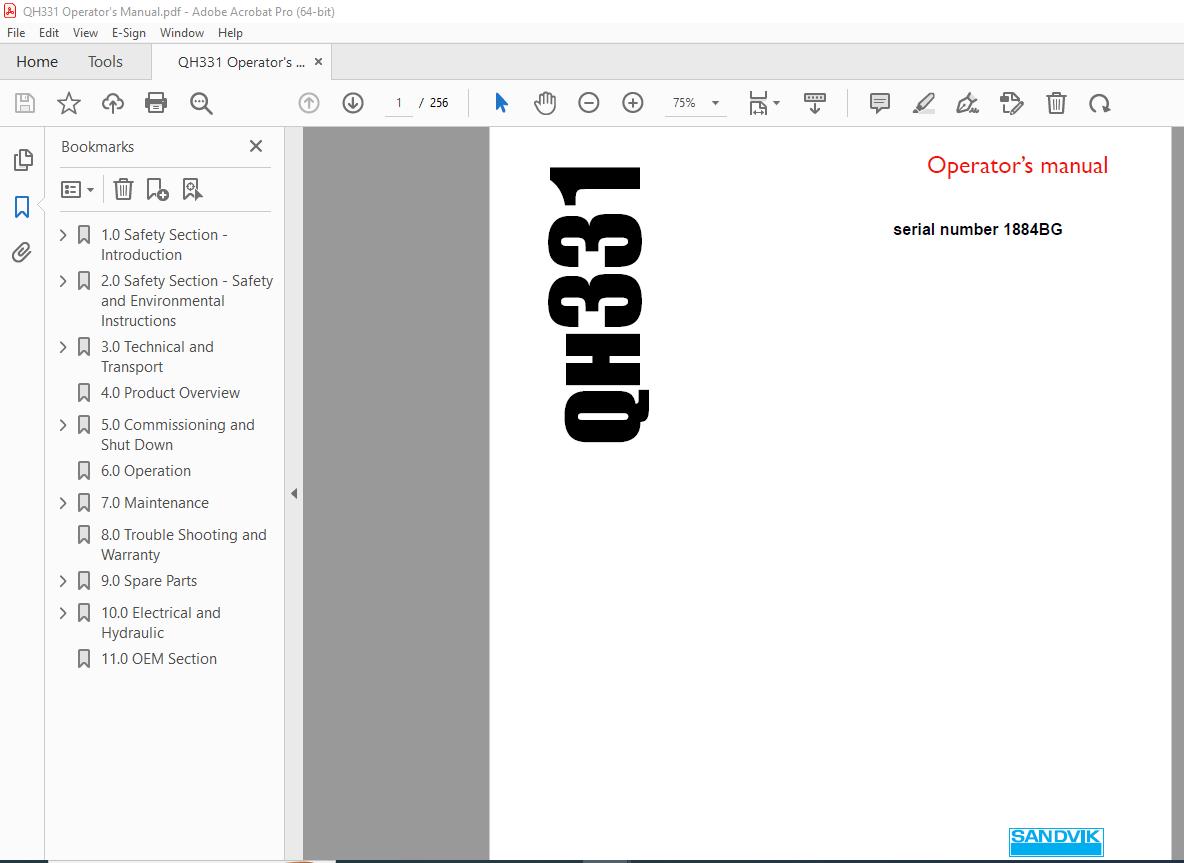Open the E-Sign menu
1184x863 pixels.
128,32
